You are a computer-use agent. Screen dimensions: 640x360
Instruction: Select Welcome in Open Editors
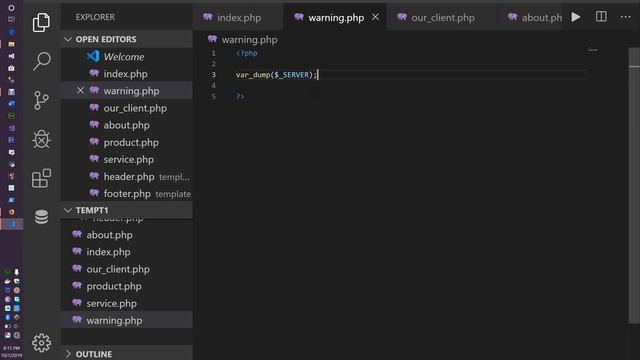point(127,56)
